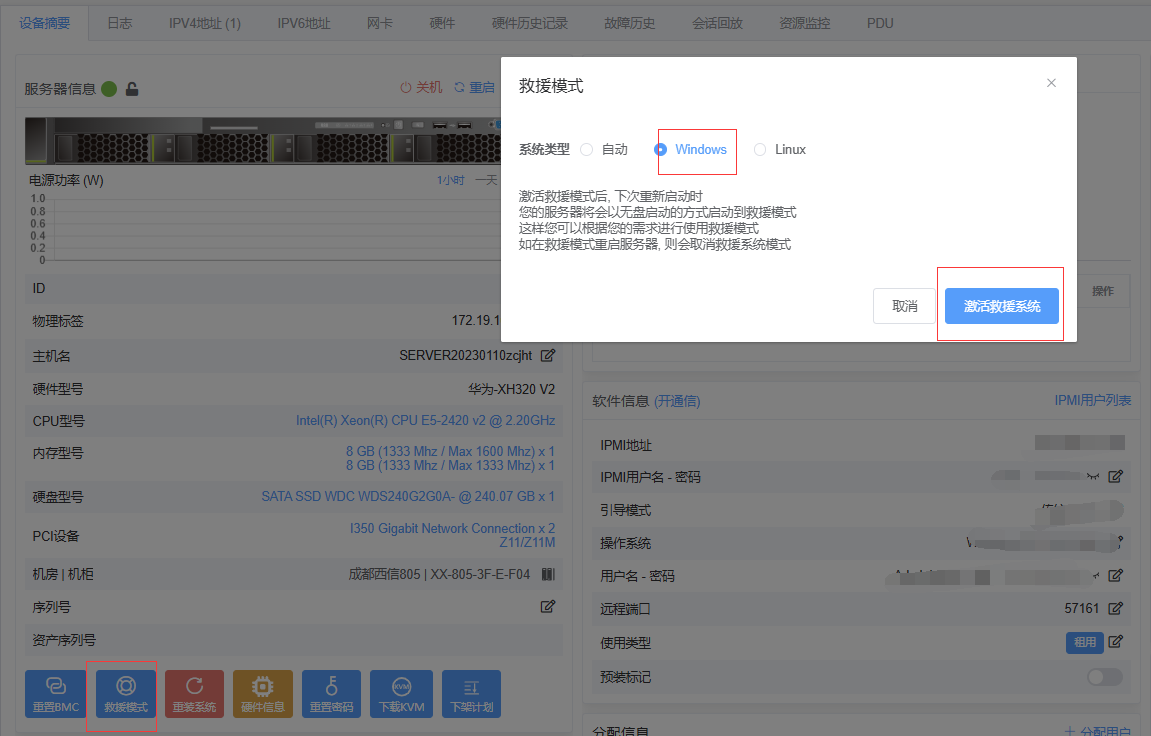The image size is (1151, 736).
Task: Click the edit icon for 远程端口
Action: (x=1115, y=608)
